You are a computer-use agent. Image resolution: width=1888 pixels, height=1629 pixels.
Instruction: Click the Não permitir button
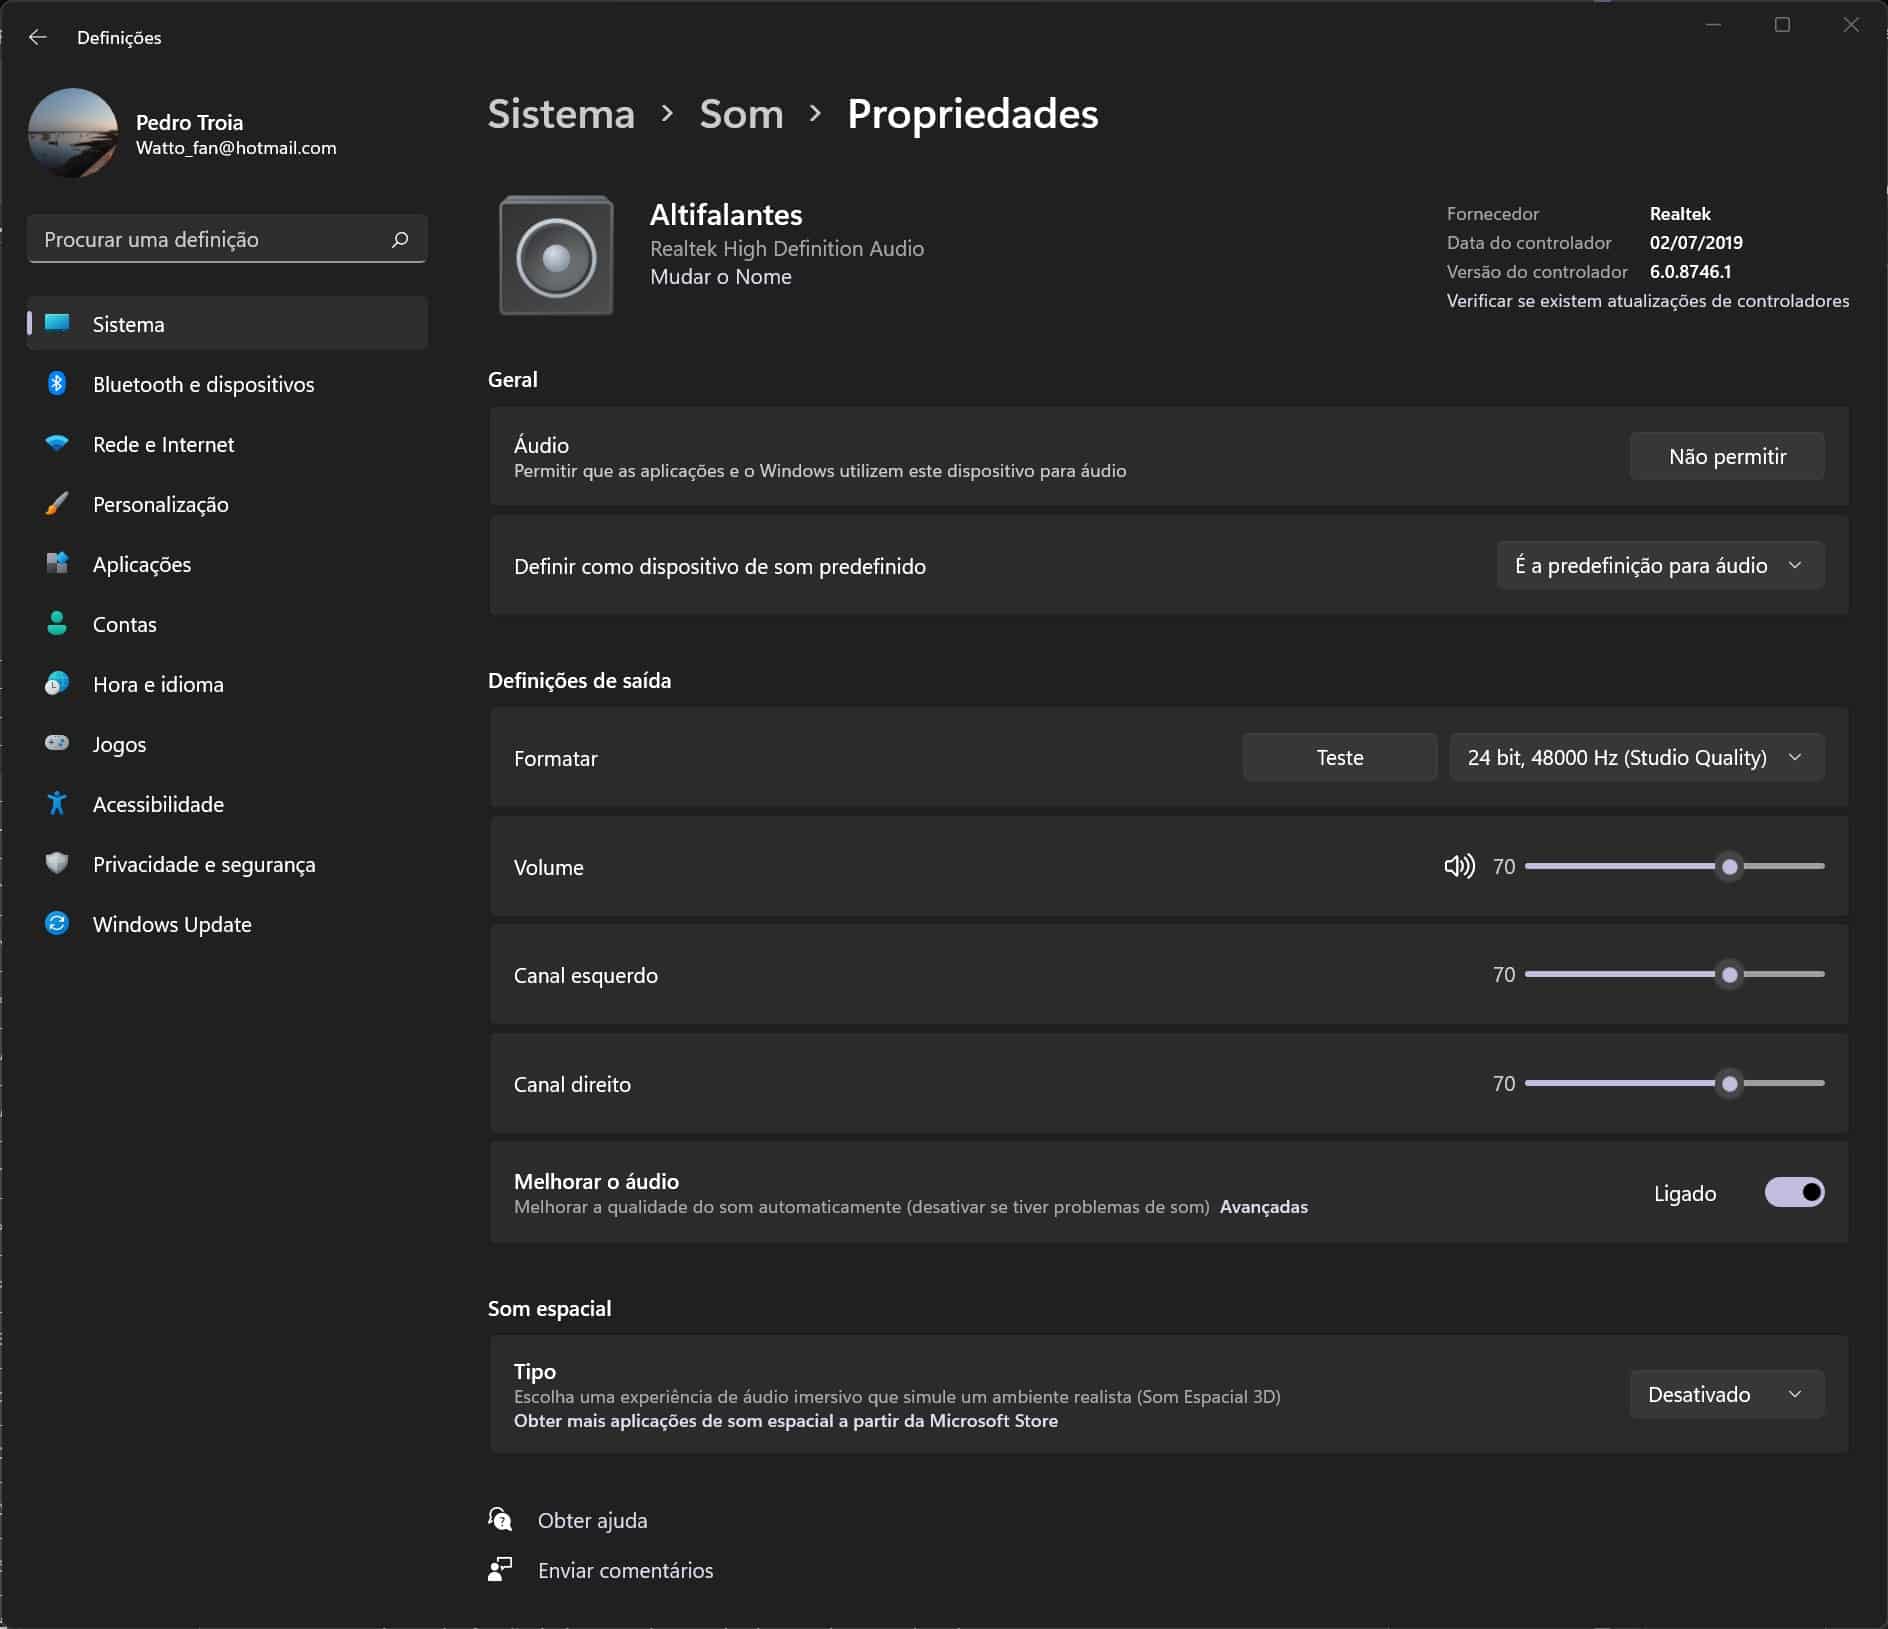(x=1726, y=457)
